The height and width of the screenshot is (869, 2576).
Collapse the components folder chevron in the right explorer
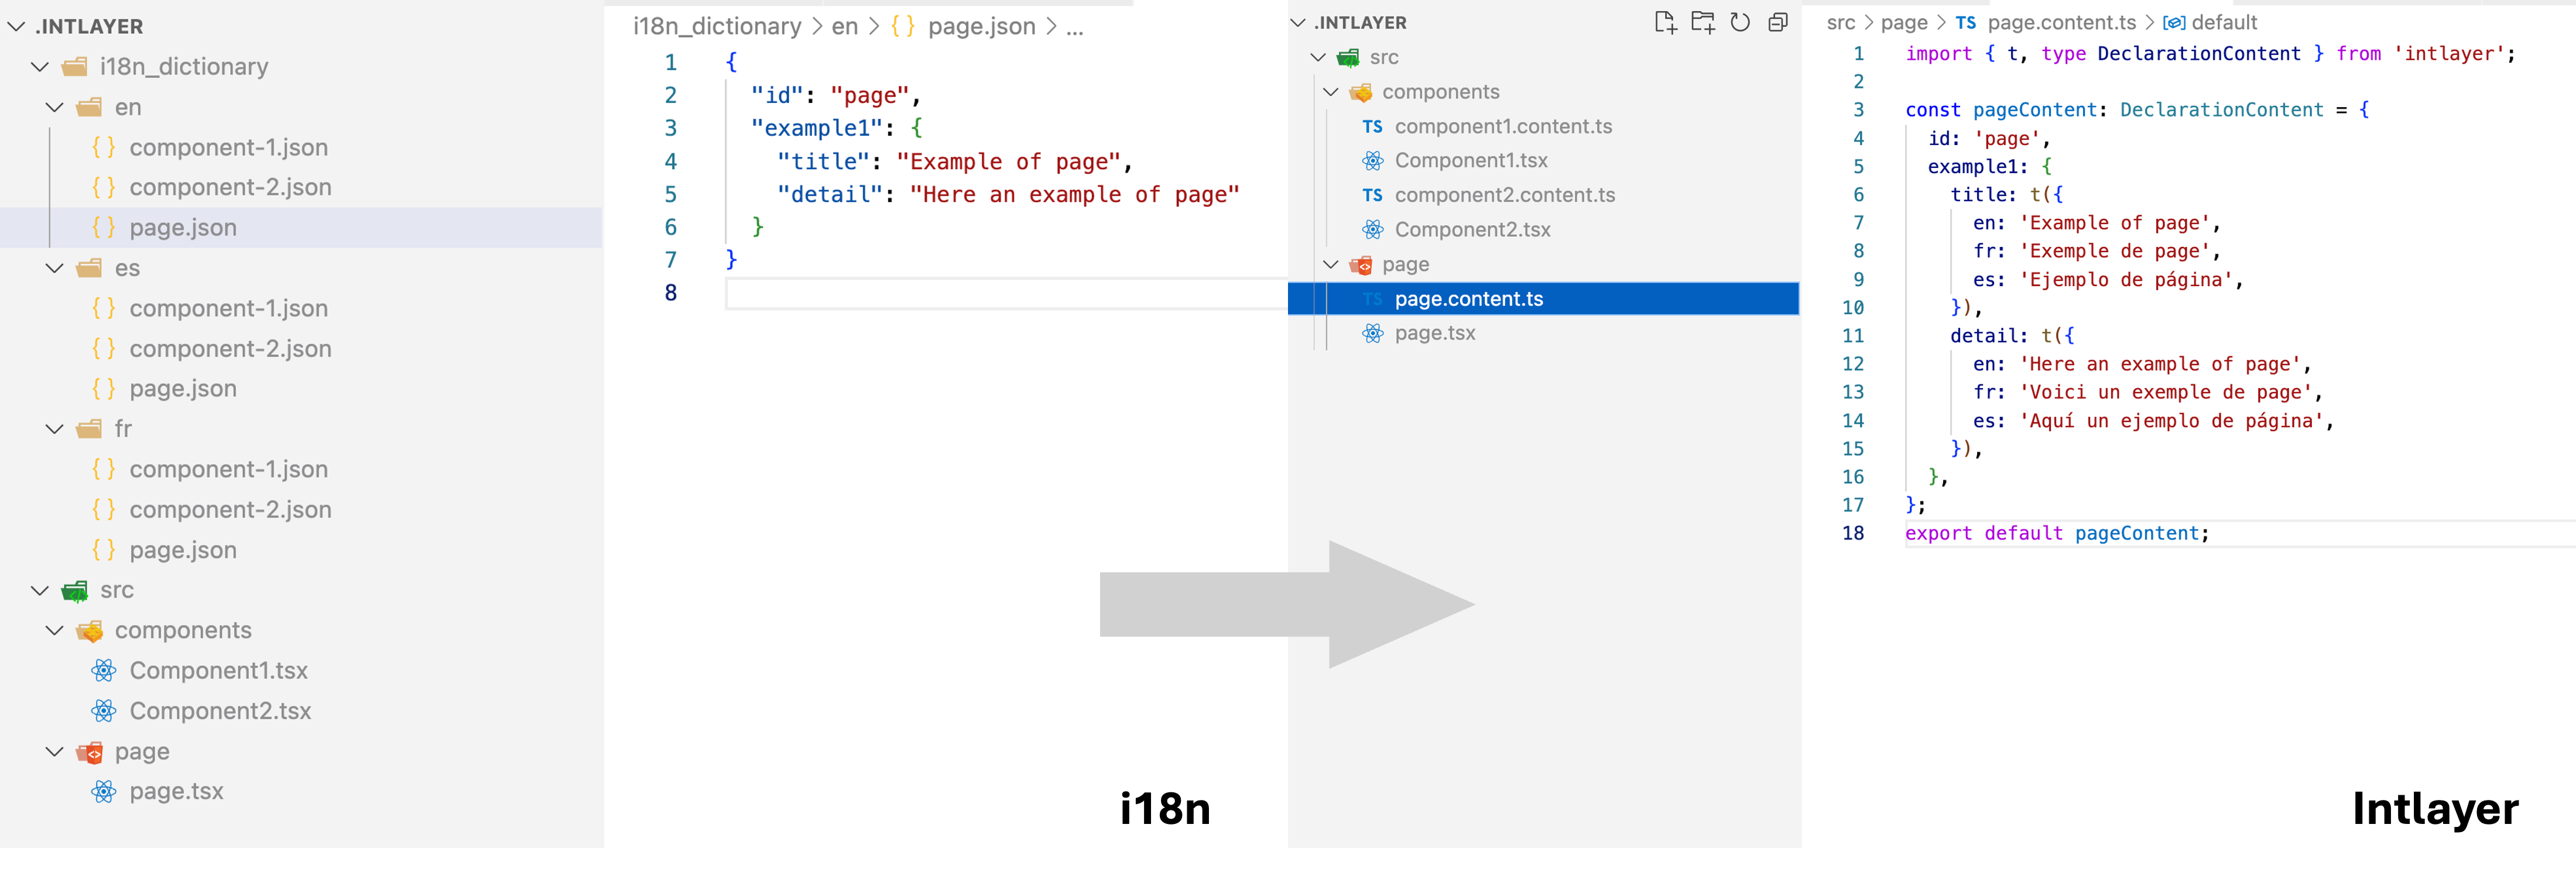(1331, 92)
